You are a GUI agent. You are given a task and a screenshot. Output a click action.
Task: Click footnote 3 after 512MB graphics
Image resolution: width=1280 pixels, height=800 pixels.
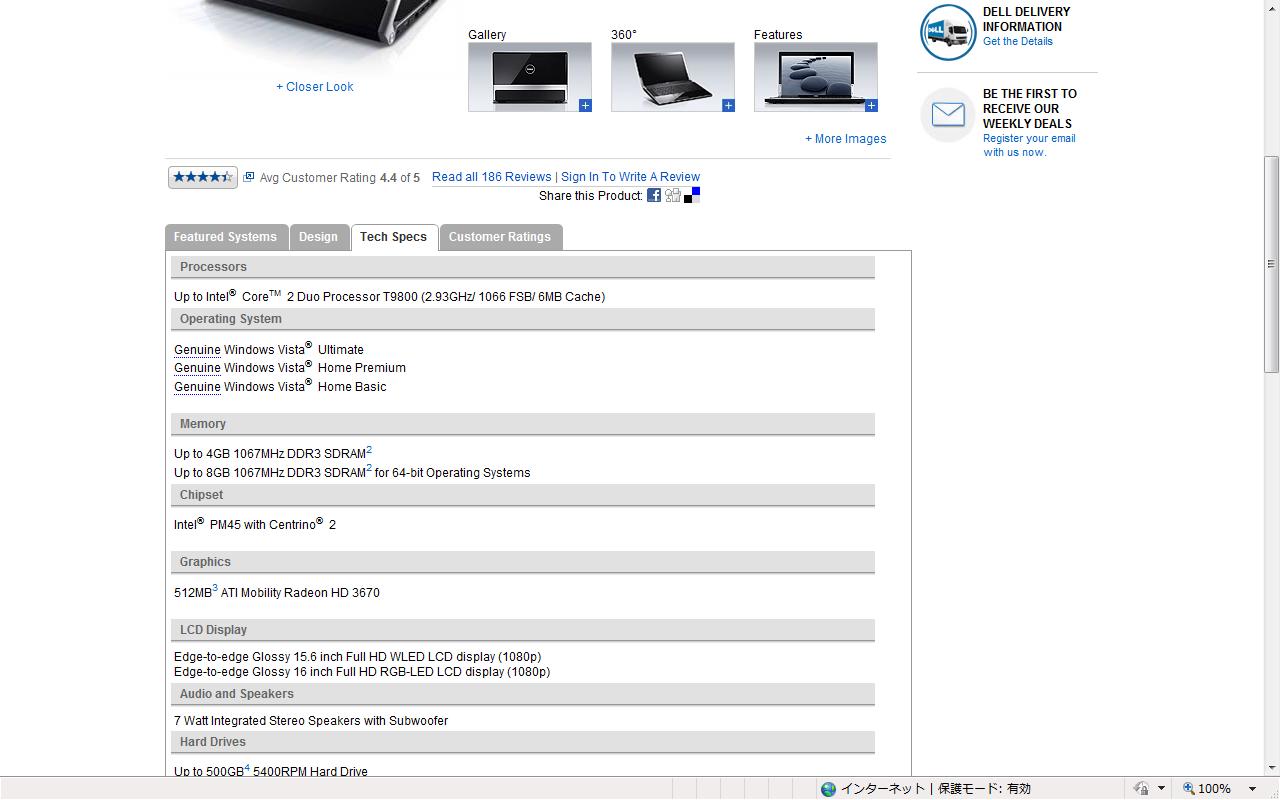point(215,589)
